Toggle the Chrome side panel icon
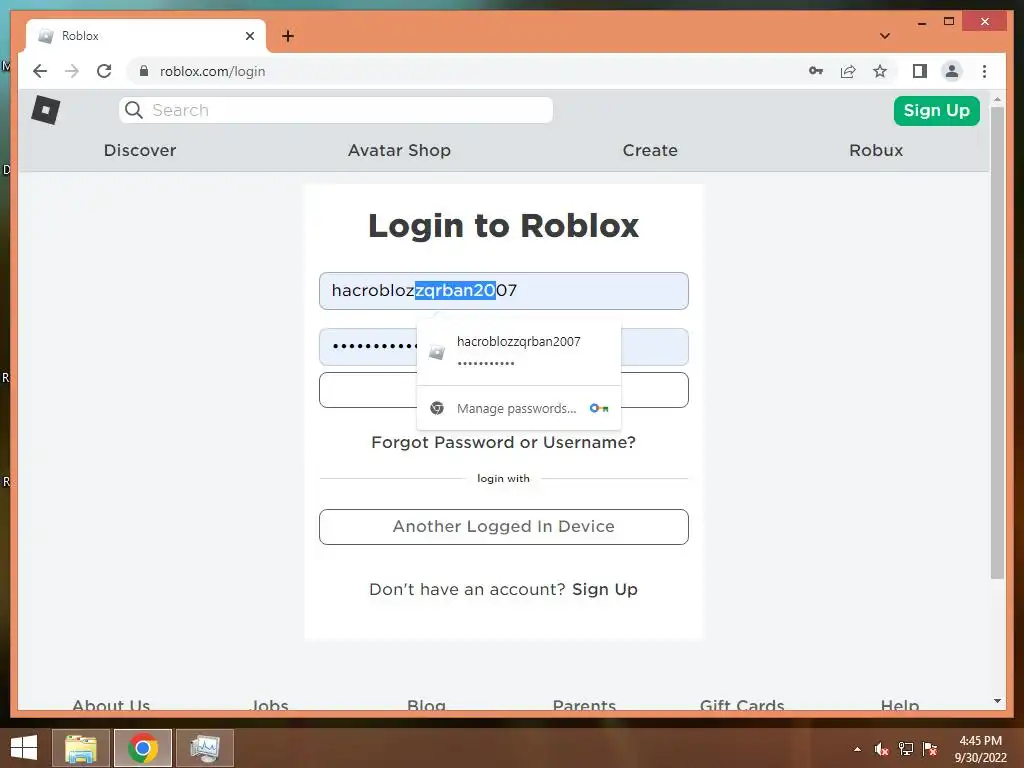This screenshot has height=768, width=1024. pyautogui.click(x=920, y=71)
